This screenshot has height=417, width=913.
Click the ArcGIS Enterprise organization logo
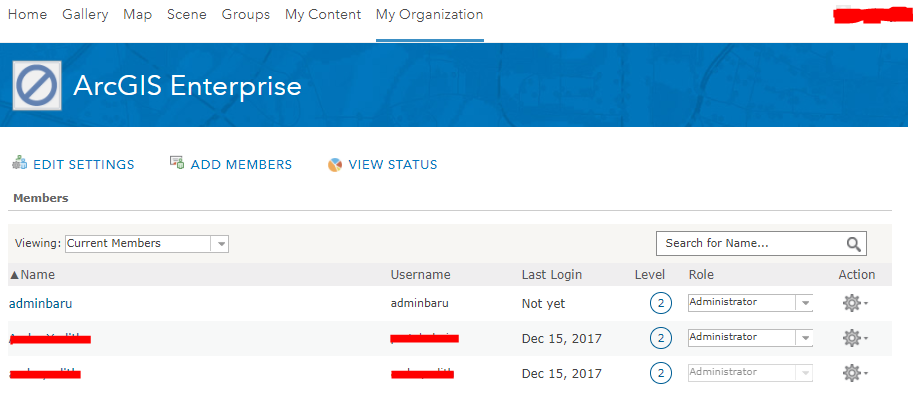point(37,86)
